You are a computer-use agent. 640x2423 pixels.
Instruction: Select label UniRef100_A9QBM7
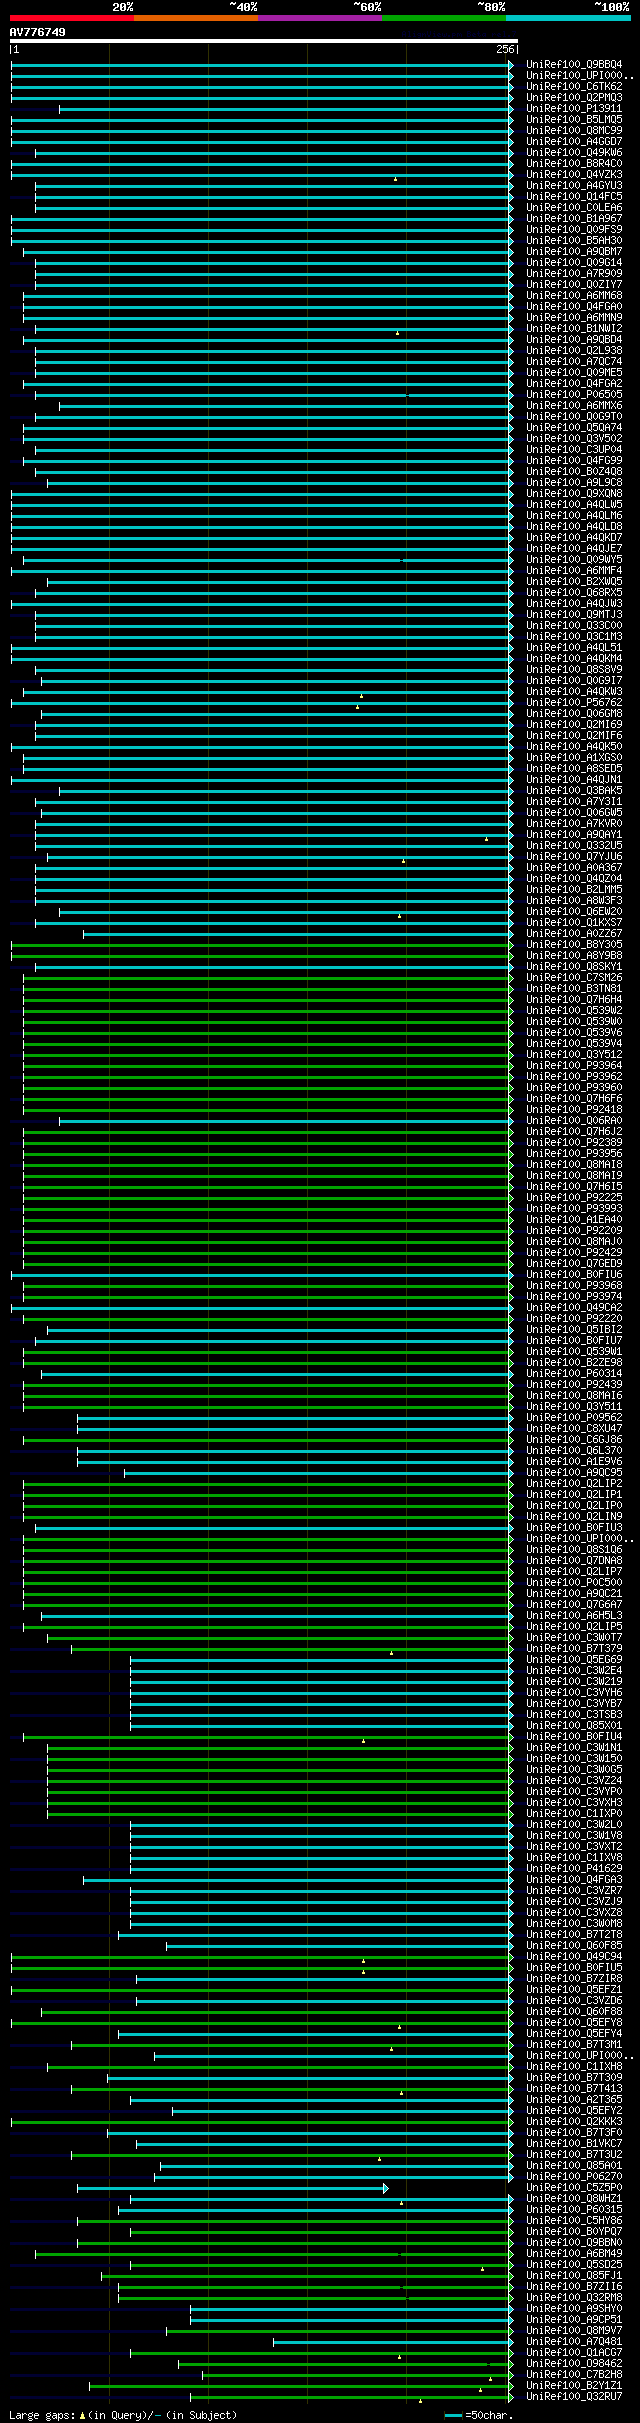coord(574,252)
